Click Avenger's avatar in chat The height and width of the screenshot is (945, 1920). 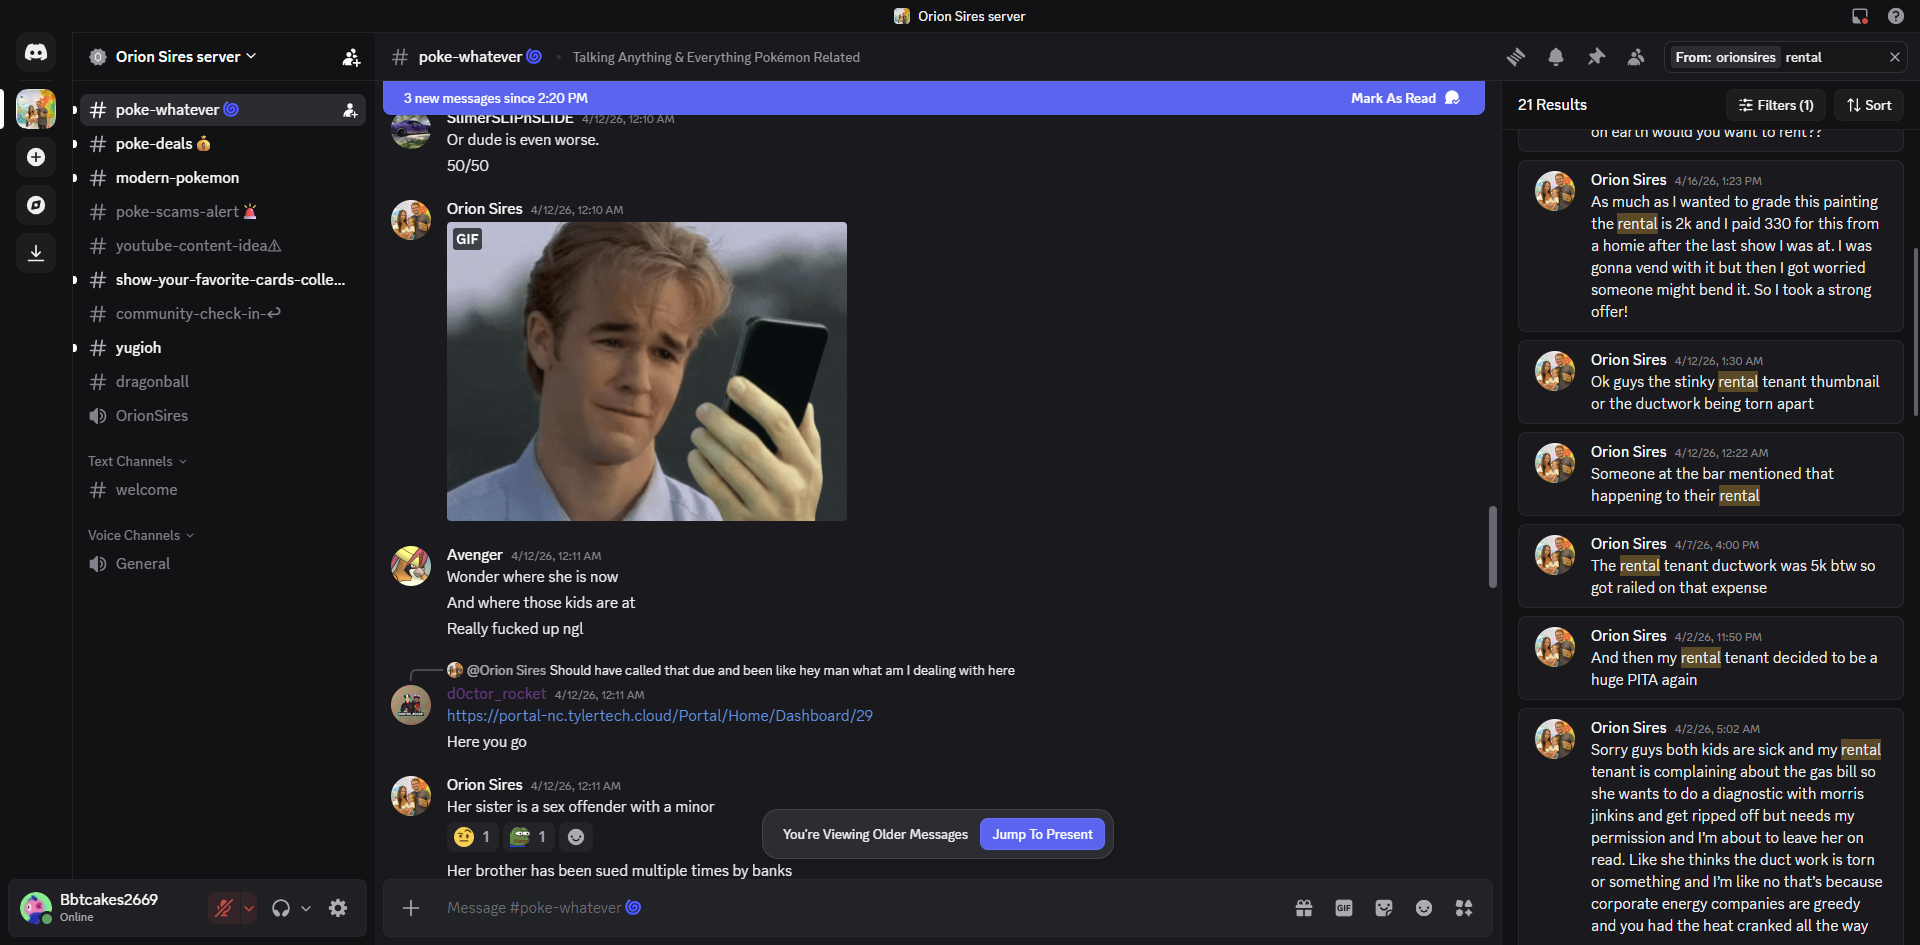411,566
